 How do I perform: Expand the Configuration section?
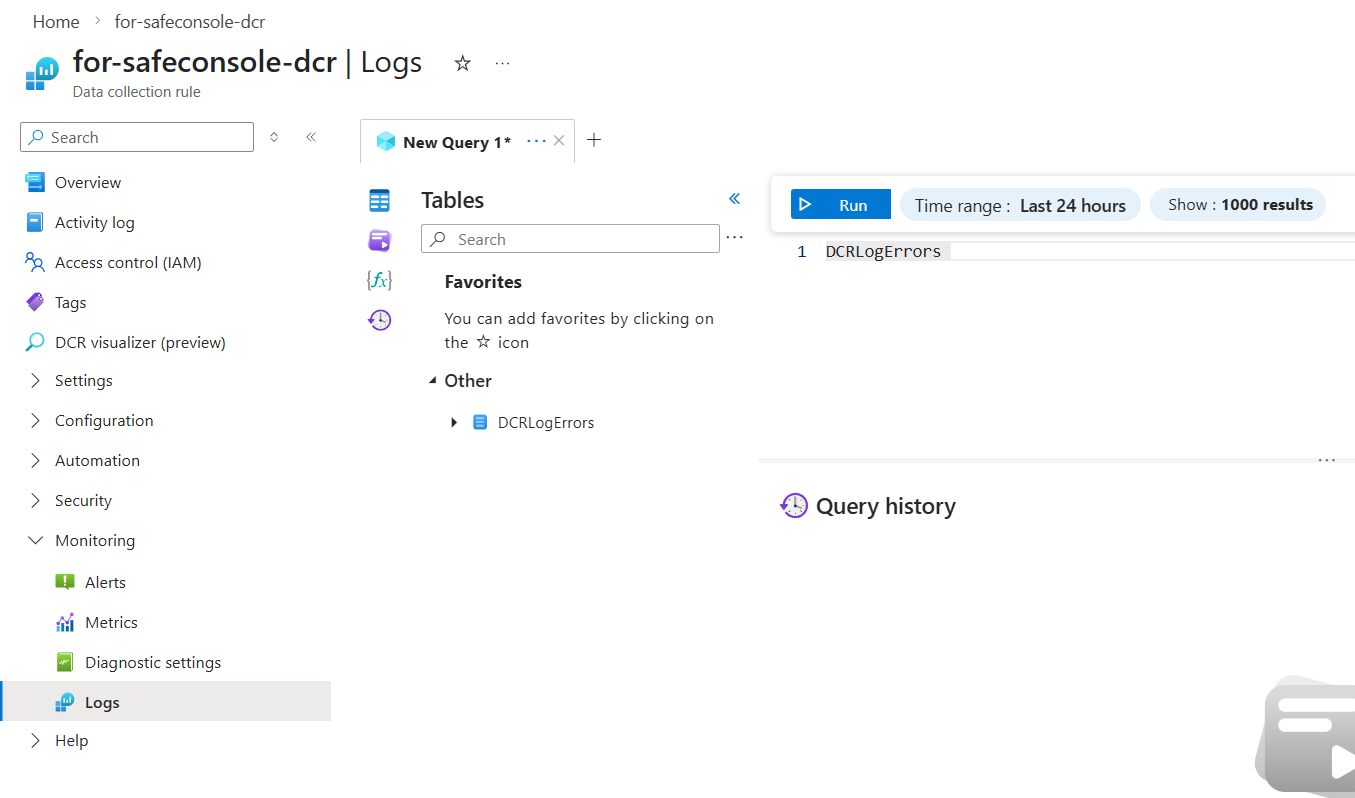[x=36, y=420]
